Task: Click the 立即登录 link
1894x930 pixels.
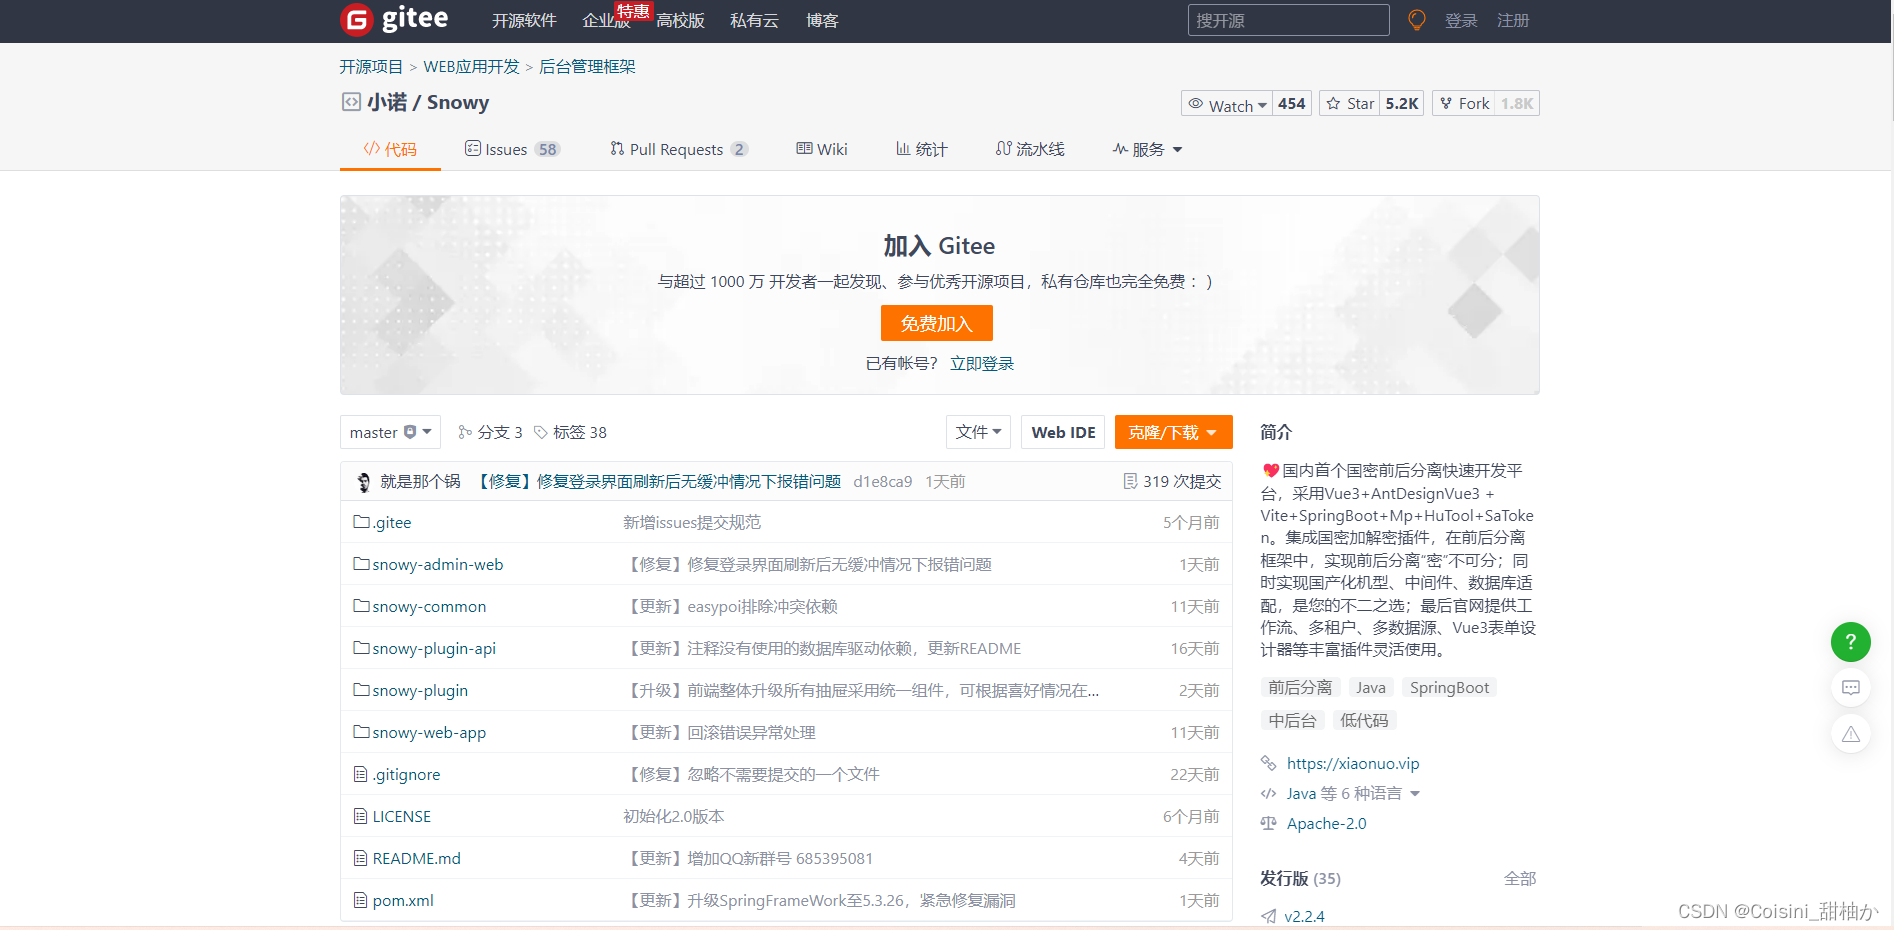Action: click(x=982, y=364)
